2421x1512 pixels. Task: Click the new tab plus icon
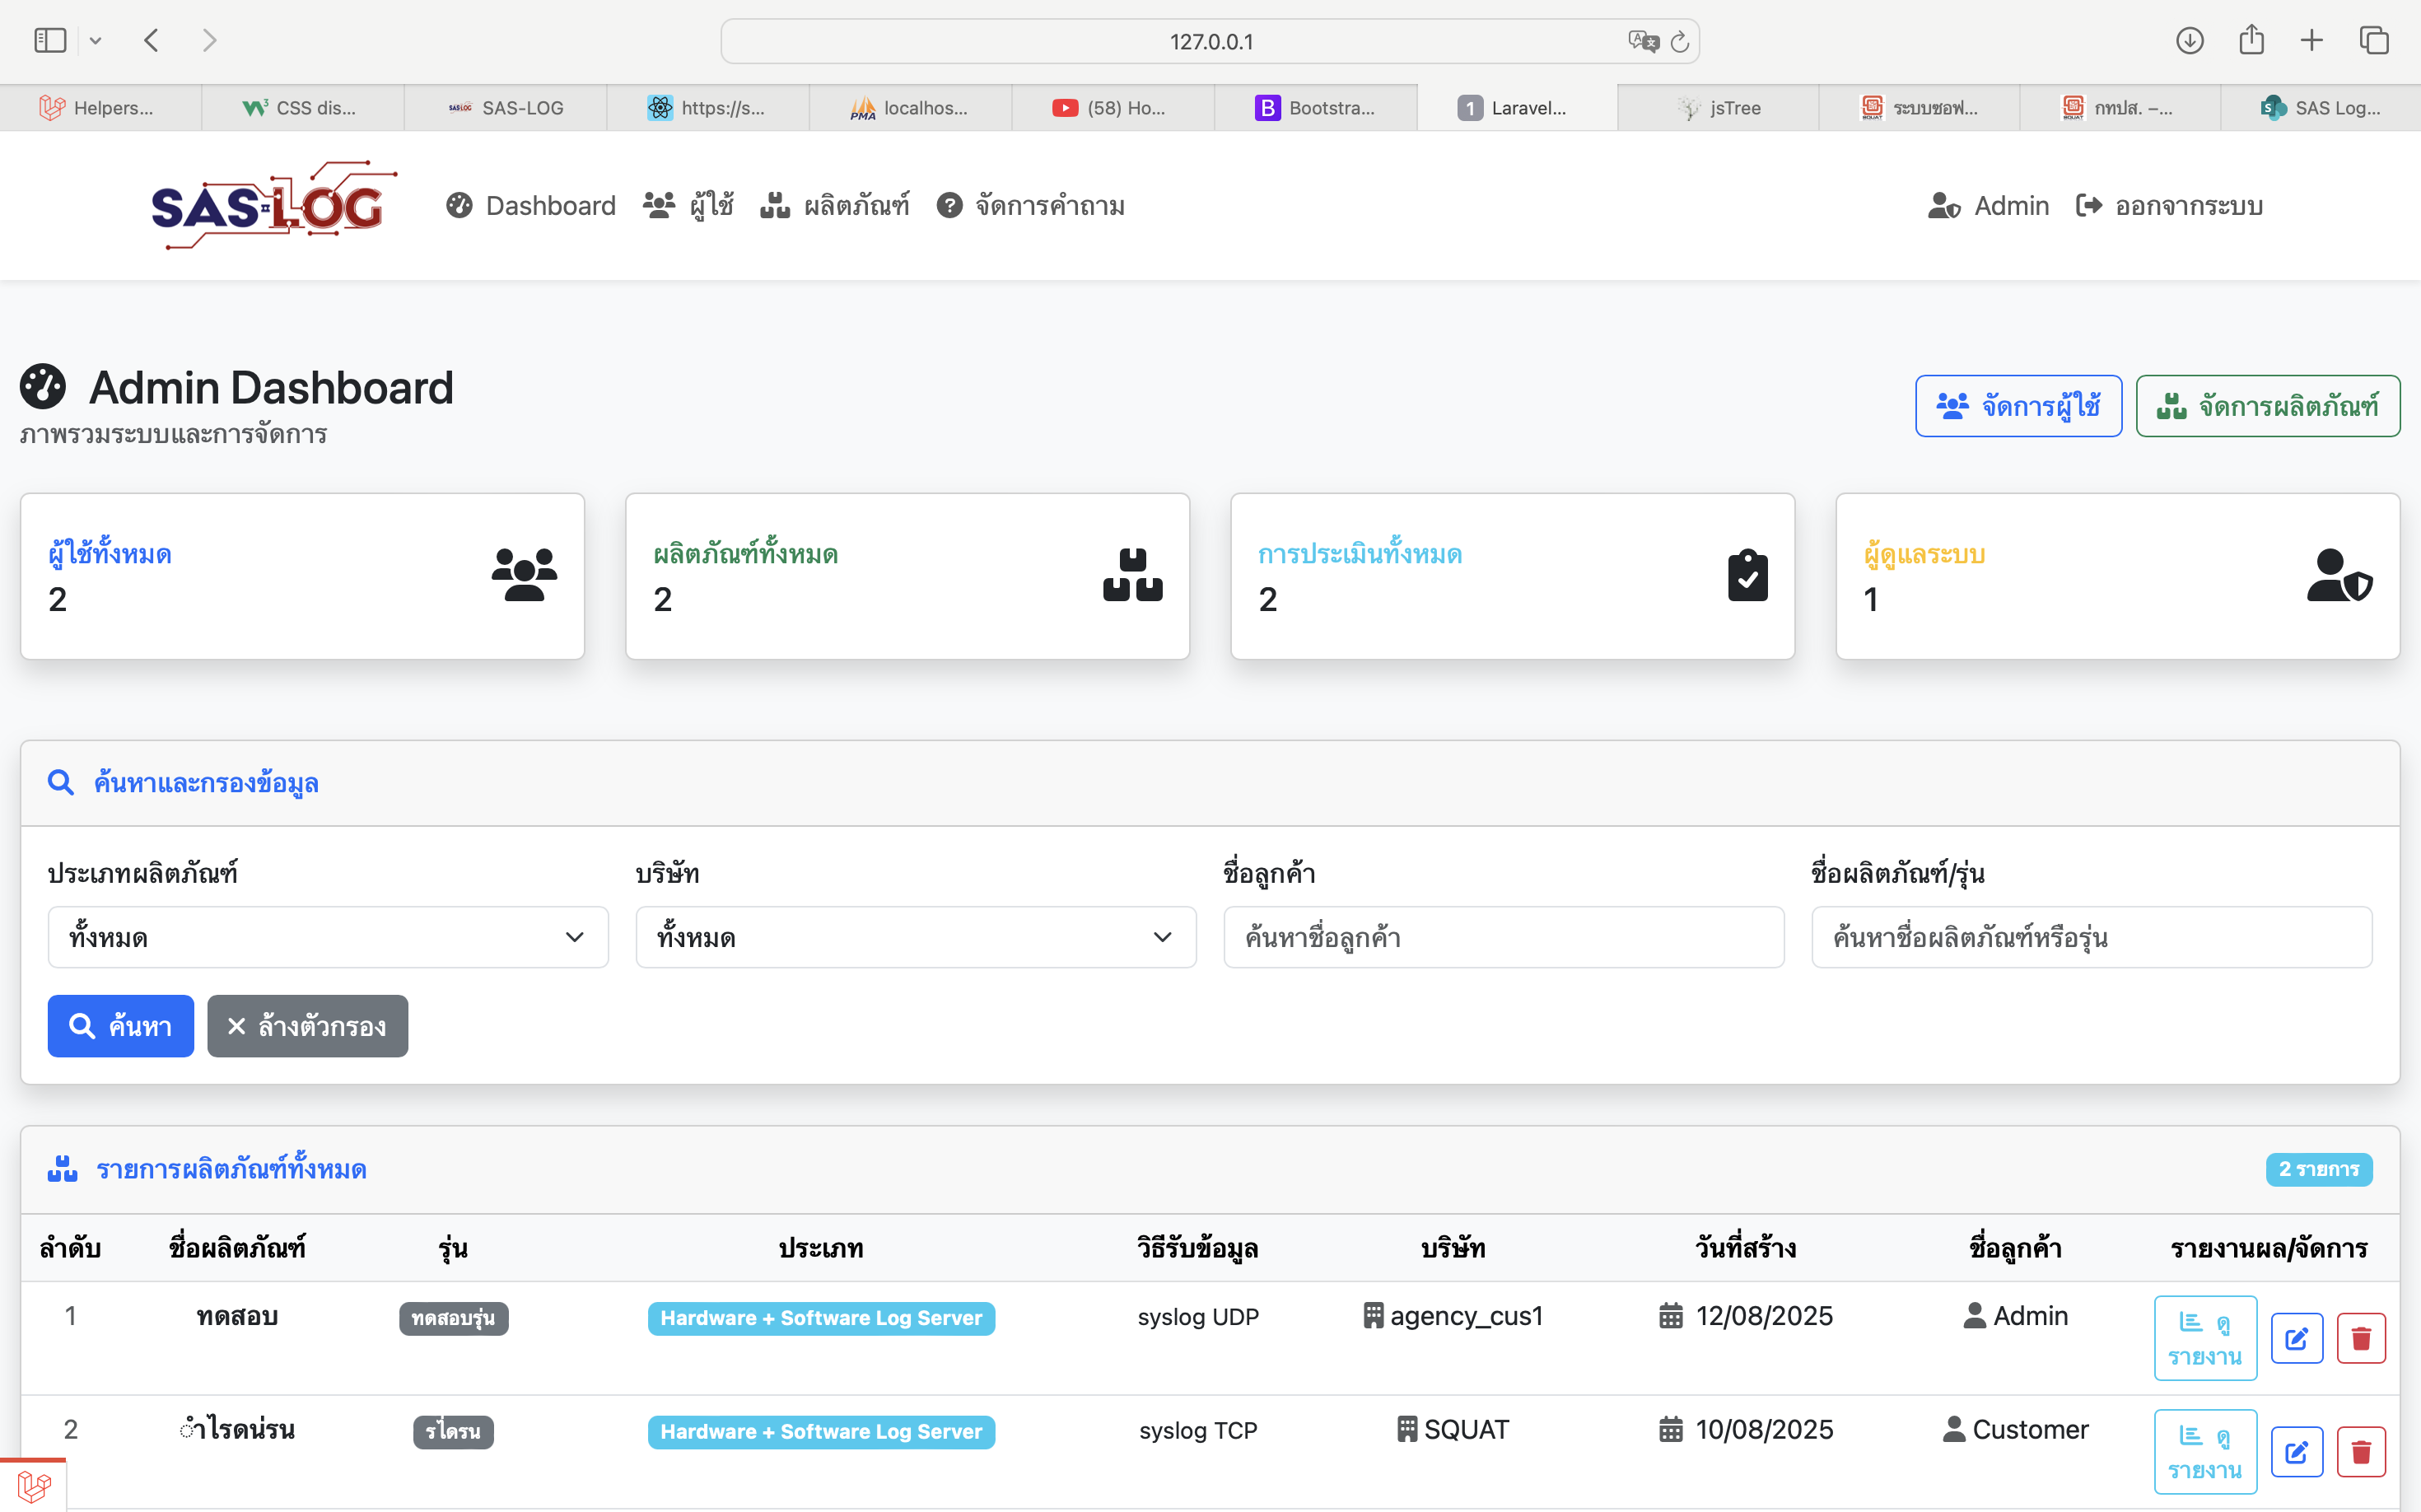(2312, 40)
